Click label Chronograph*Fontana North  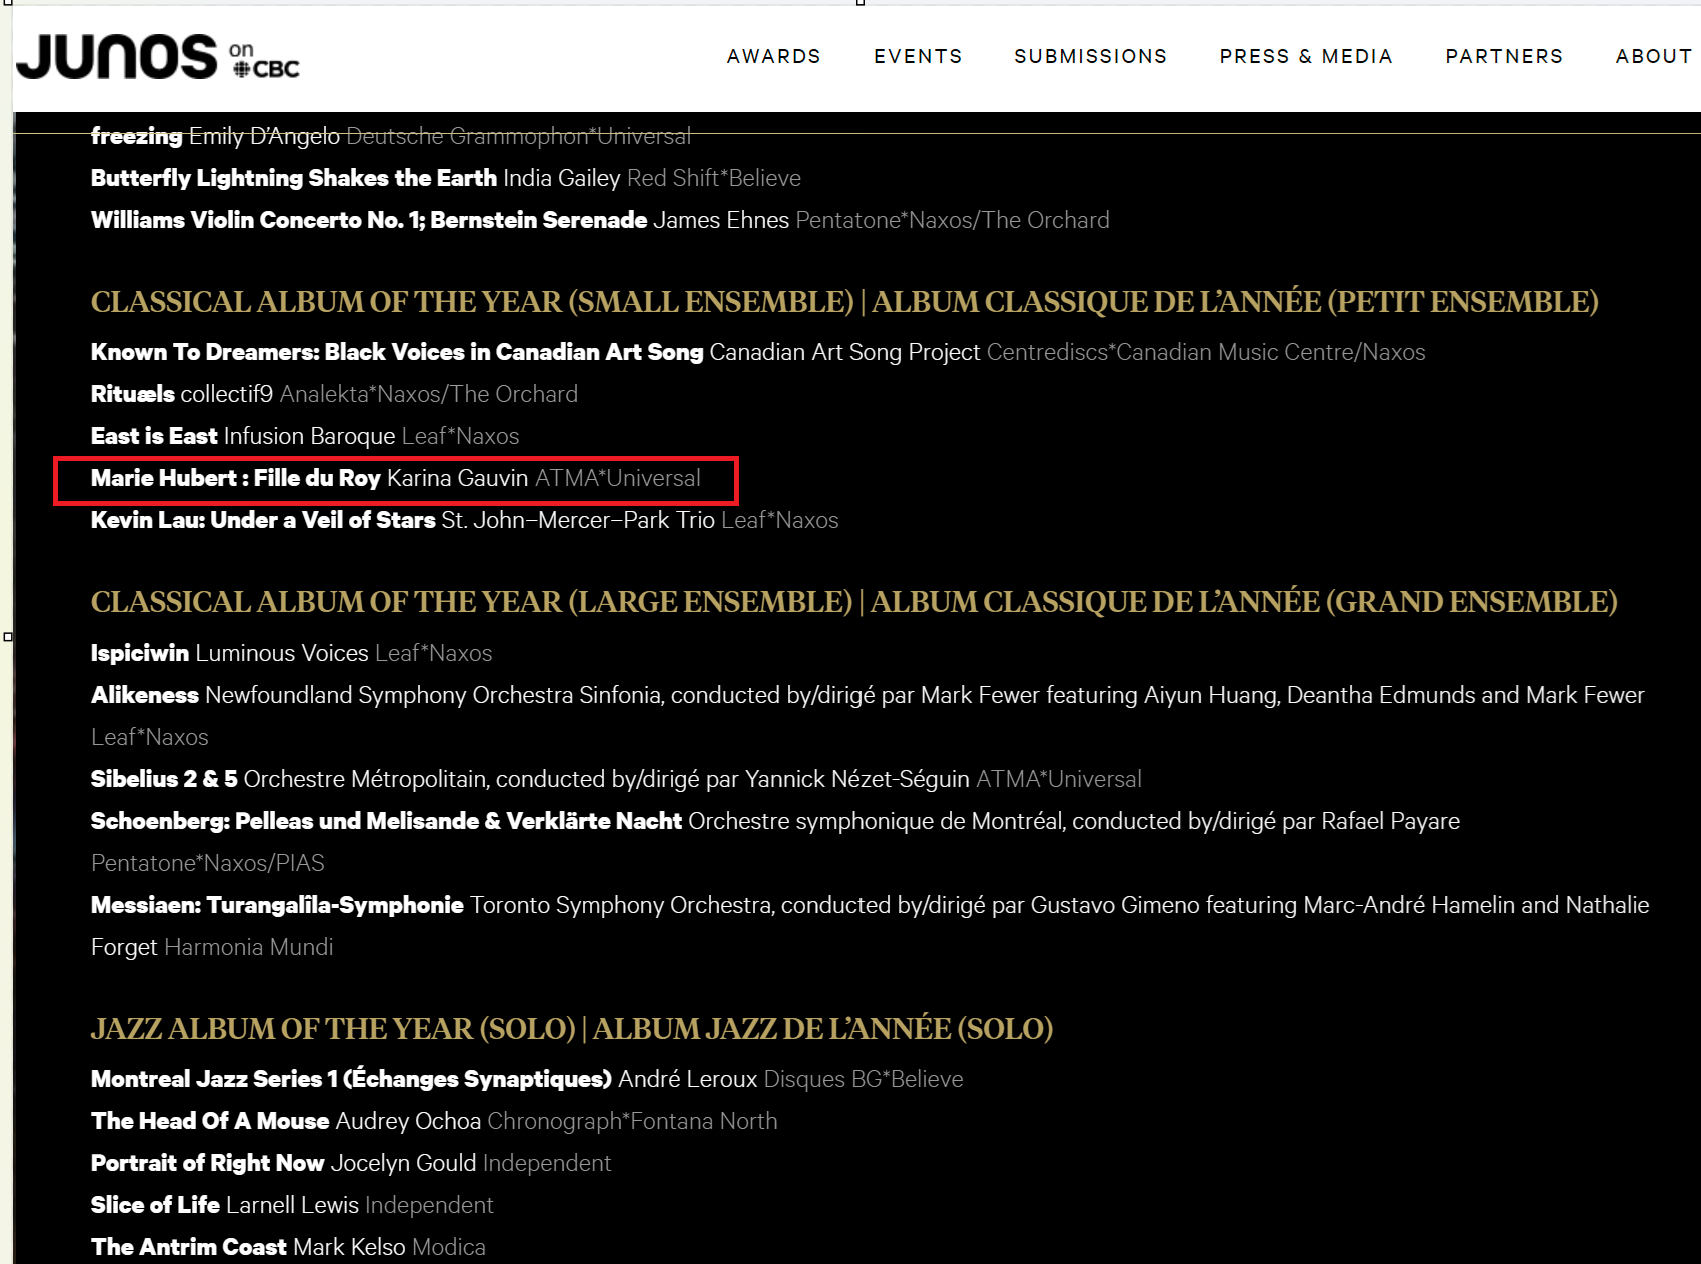point(633,1121)
